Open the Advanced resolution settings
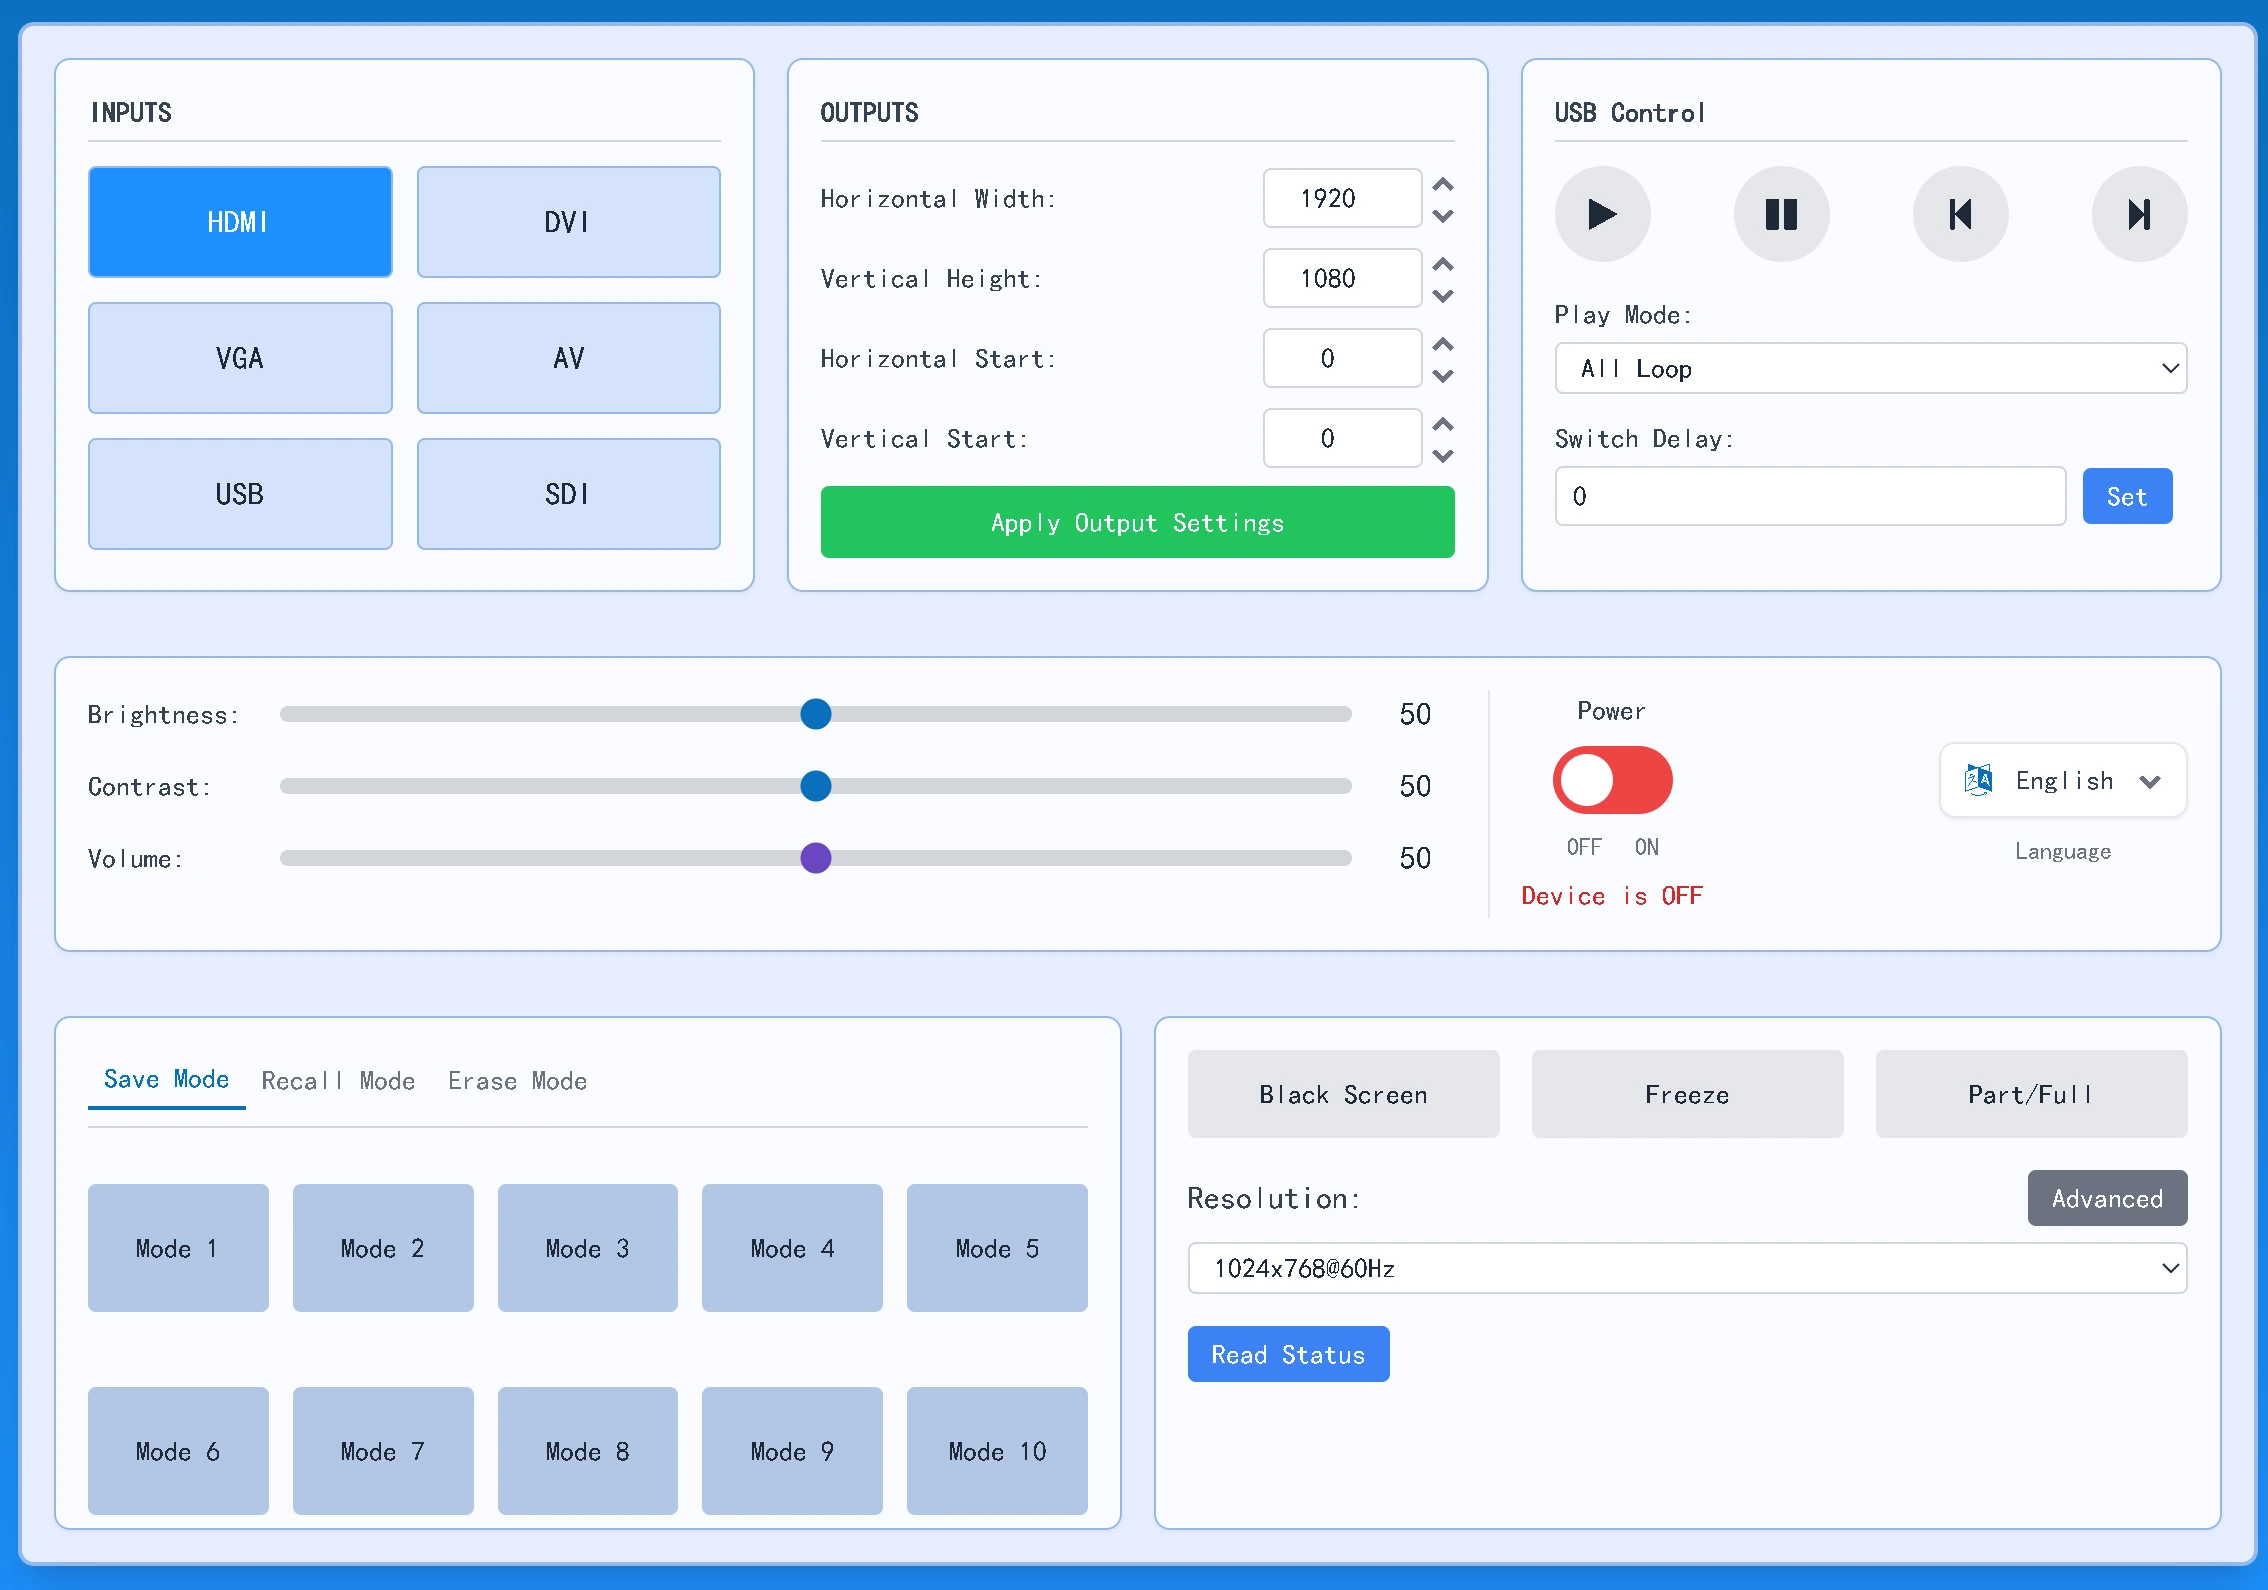 pyautogui.click(x=2107, y=1198)
